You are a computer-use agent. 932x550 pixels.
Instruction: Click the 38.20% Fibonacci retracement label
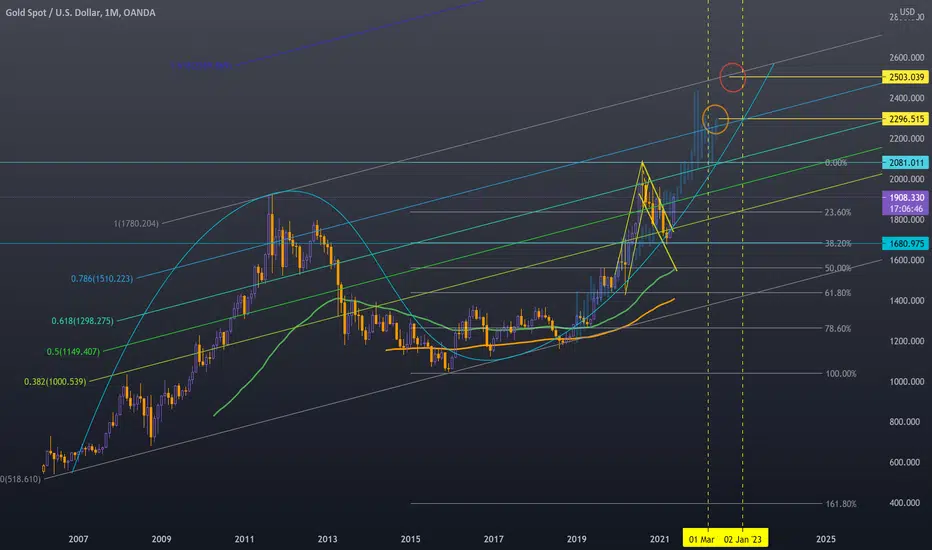tap(838, 243)
